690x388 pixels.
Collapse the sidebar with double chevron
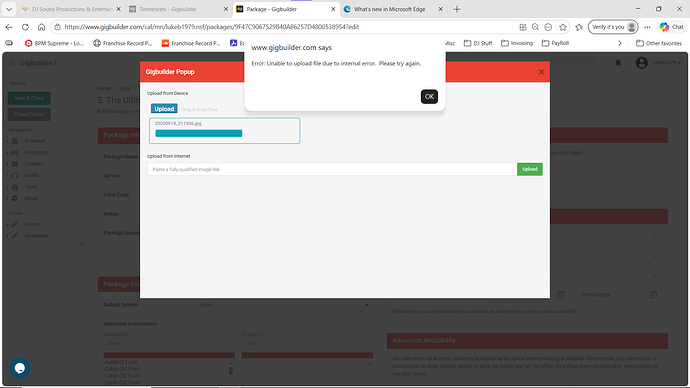click(81, 244)
